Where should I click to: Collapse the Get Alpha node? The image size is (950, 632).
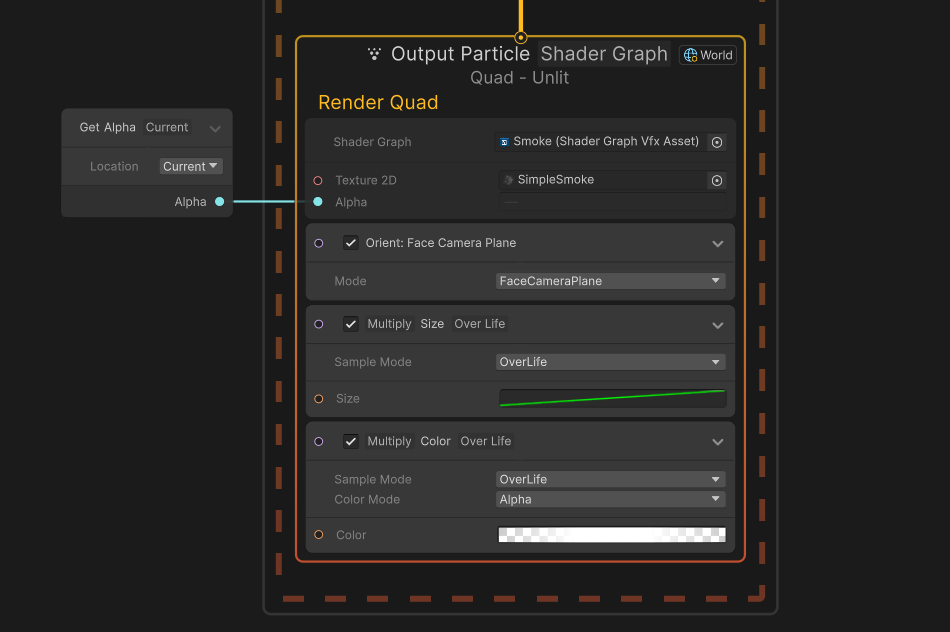[215, 128]
